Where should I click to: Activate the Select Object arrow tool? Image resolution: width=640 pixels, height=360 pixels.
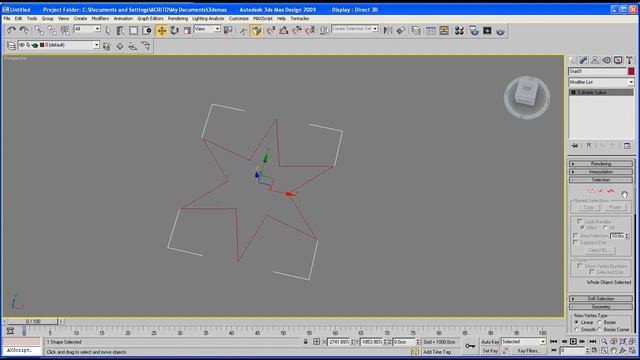point(108,30)
